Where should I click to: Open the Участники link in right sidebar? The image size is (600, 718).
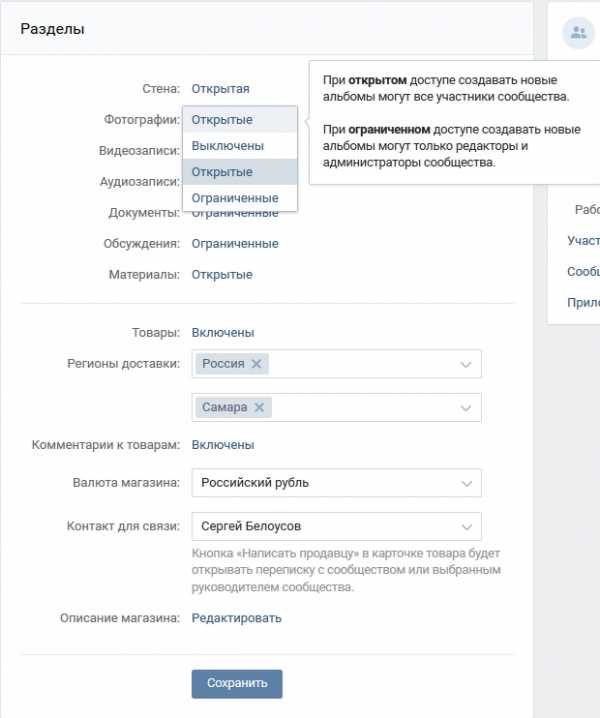tap(583, 241)
